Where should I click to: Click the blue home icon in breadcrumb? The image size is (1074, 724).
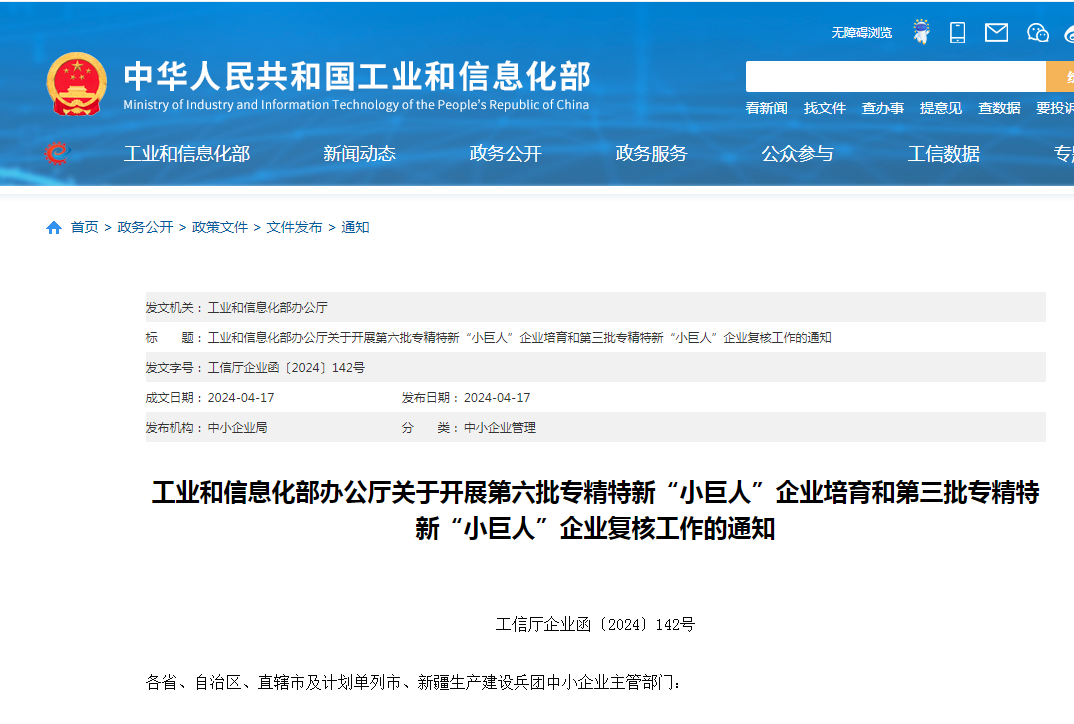[54, 228]
